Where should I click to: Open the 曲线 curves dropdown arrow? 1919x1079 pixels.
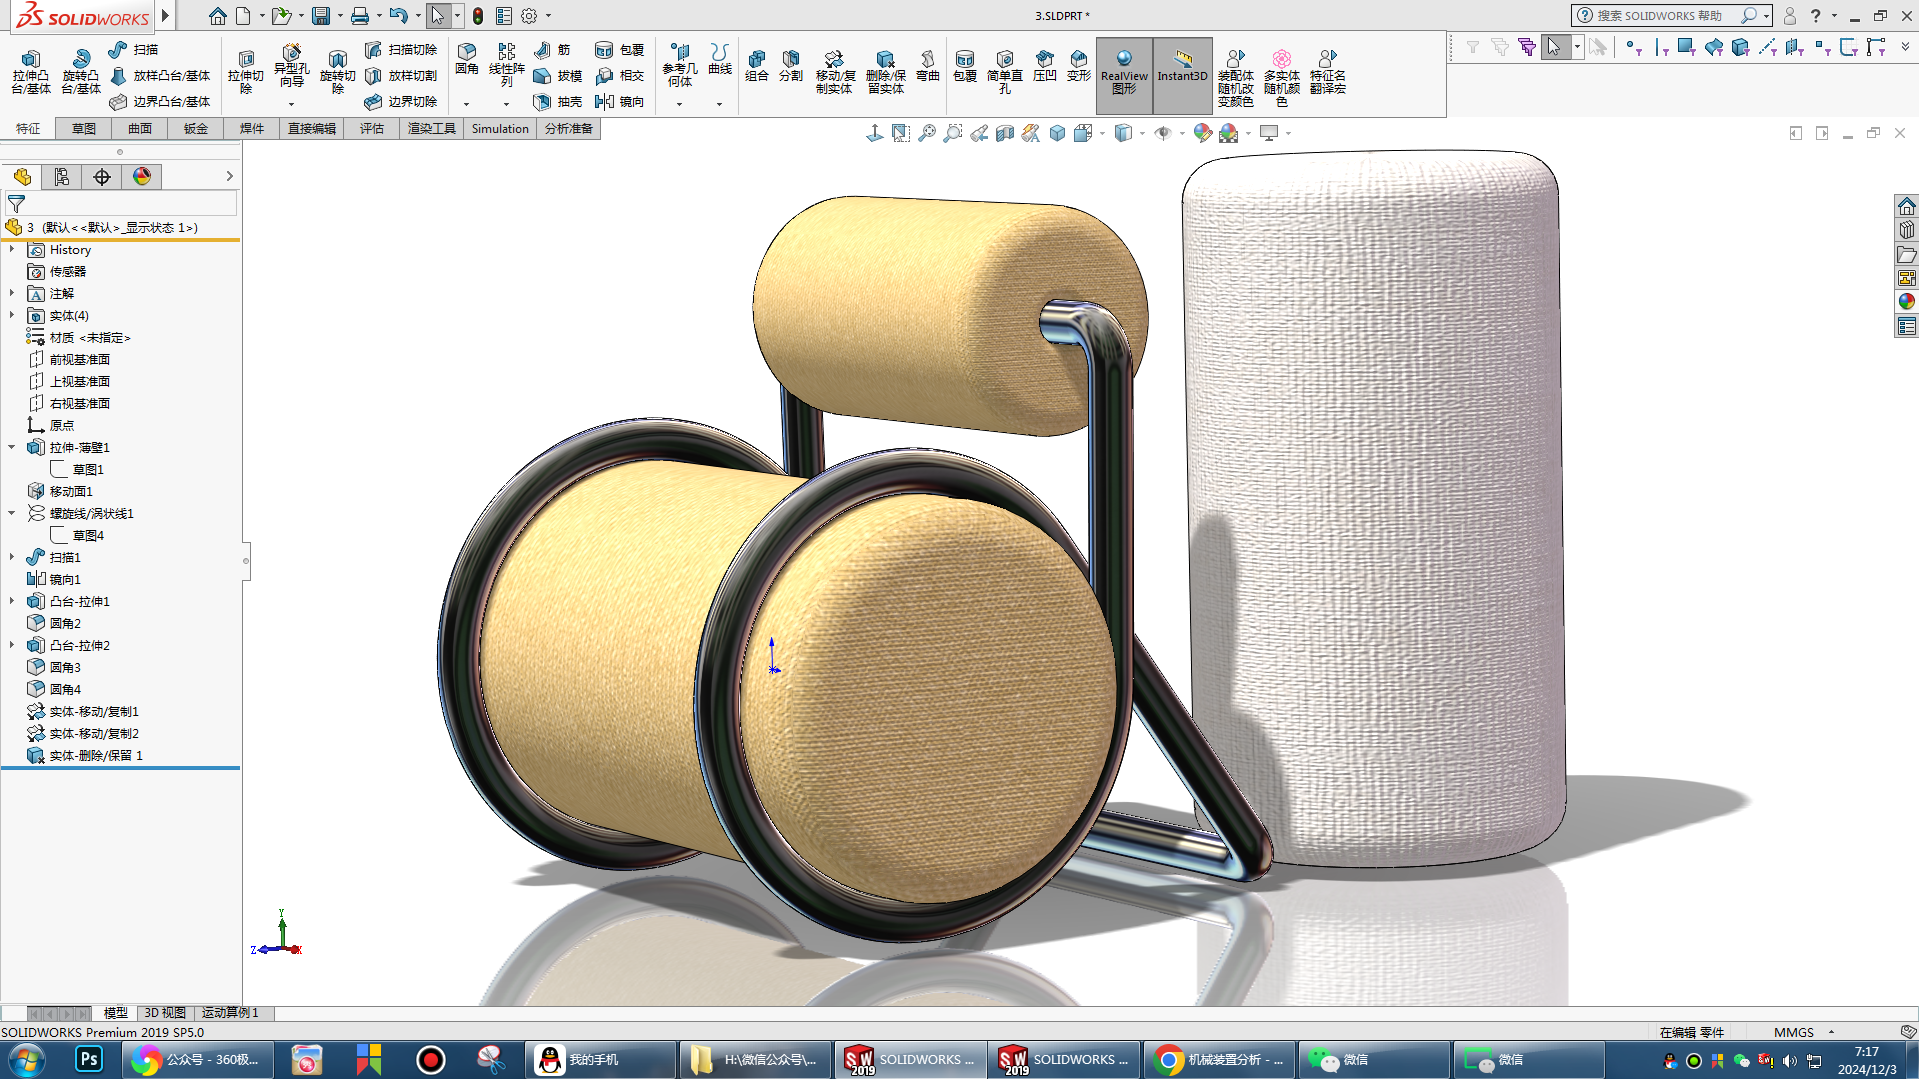(x=719, y=104)
